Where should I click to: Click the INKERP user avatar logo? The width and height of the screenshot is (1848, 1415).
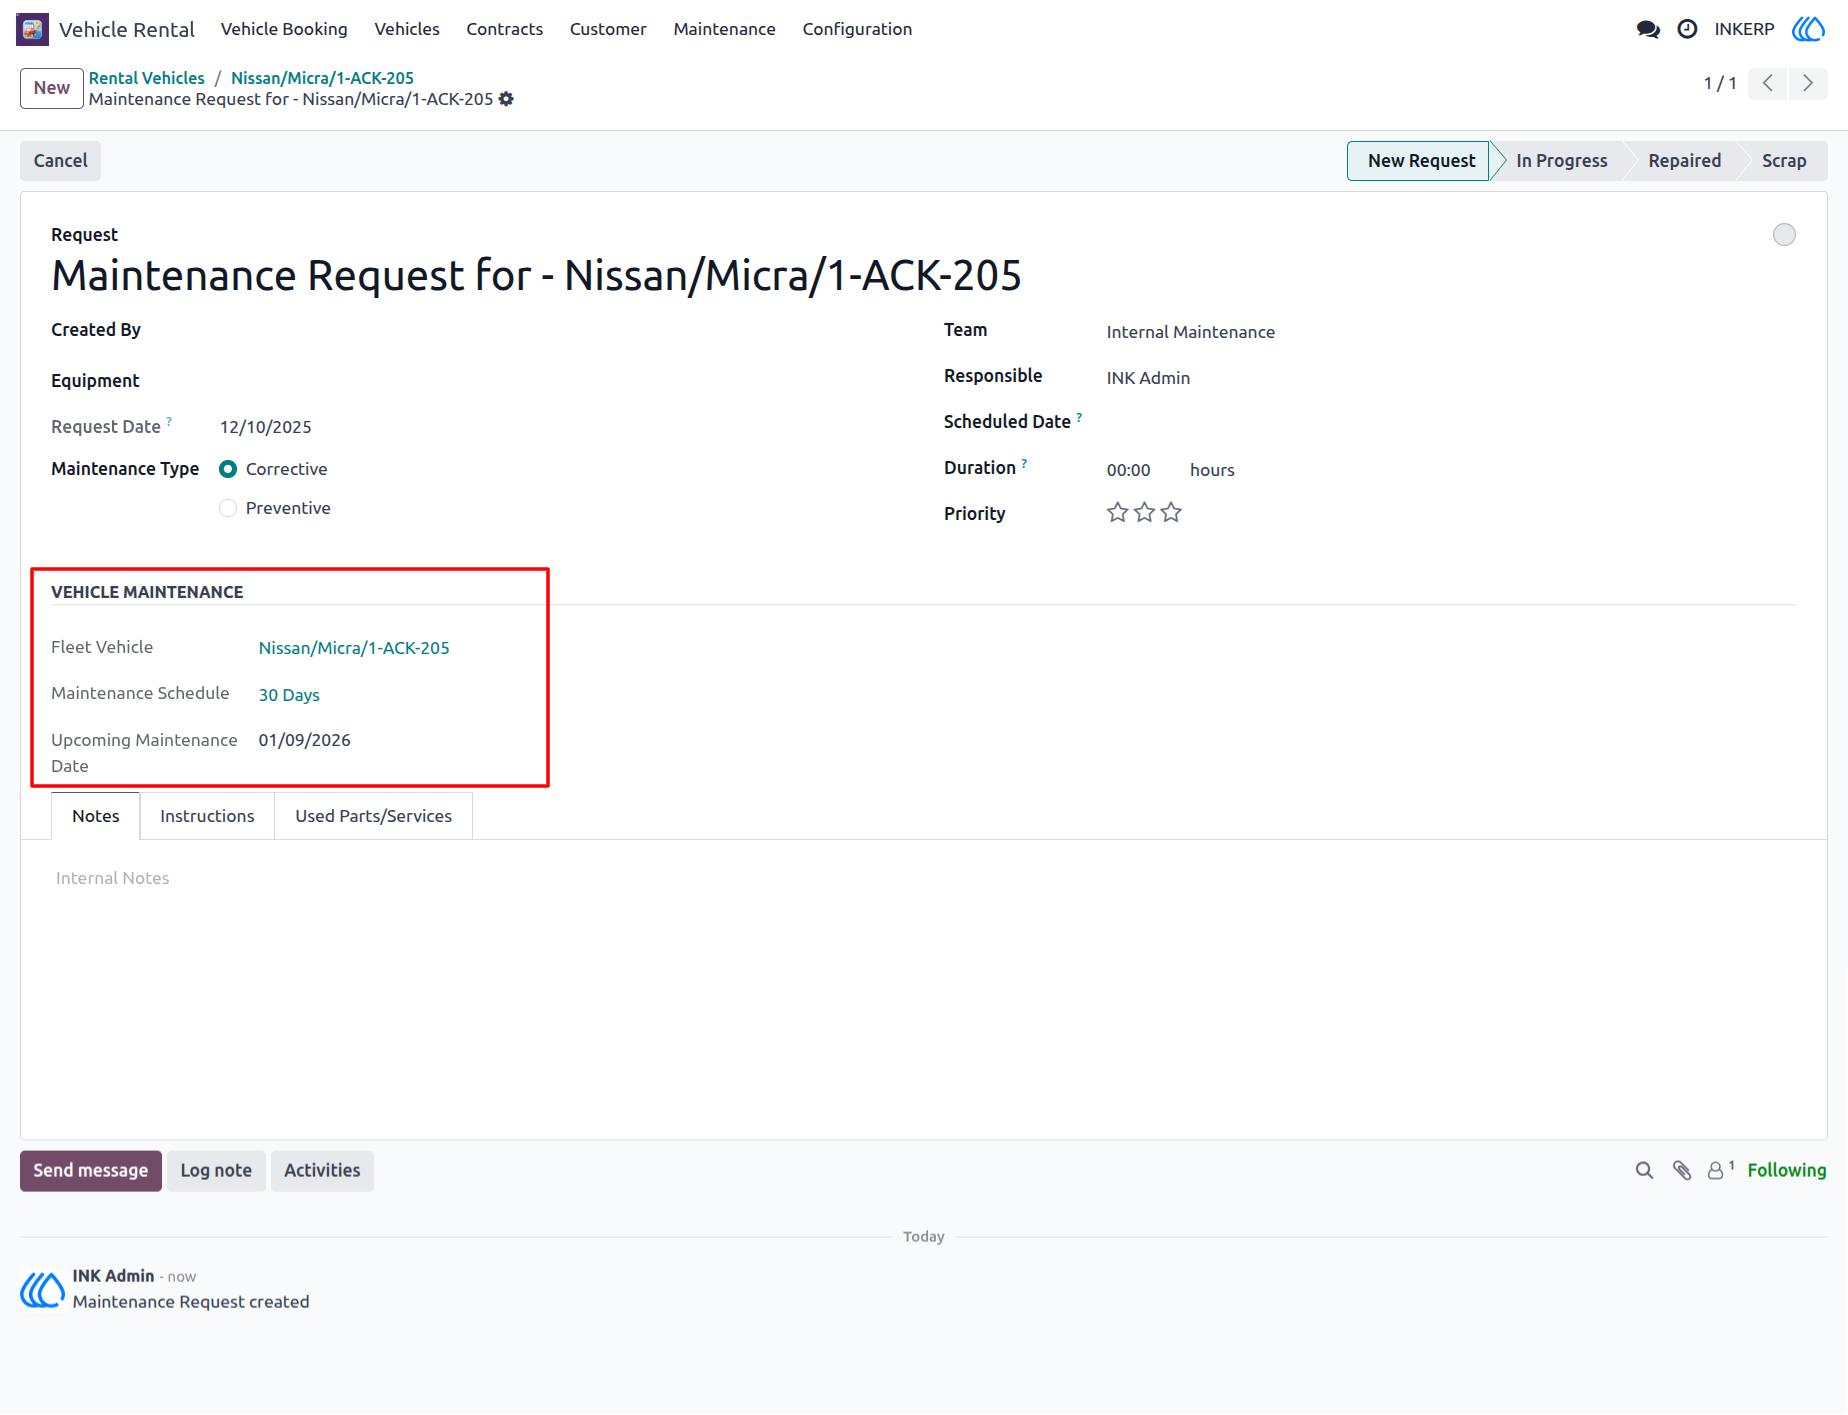click(x=1808, y=29)
